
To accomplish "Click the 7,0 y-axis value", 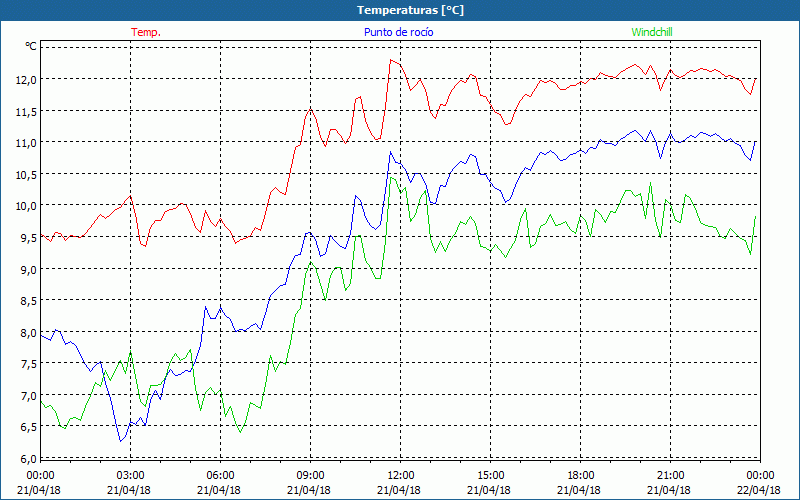I will click(x=29, y=395).
